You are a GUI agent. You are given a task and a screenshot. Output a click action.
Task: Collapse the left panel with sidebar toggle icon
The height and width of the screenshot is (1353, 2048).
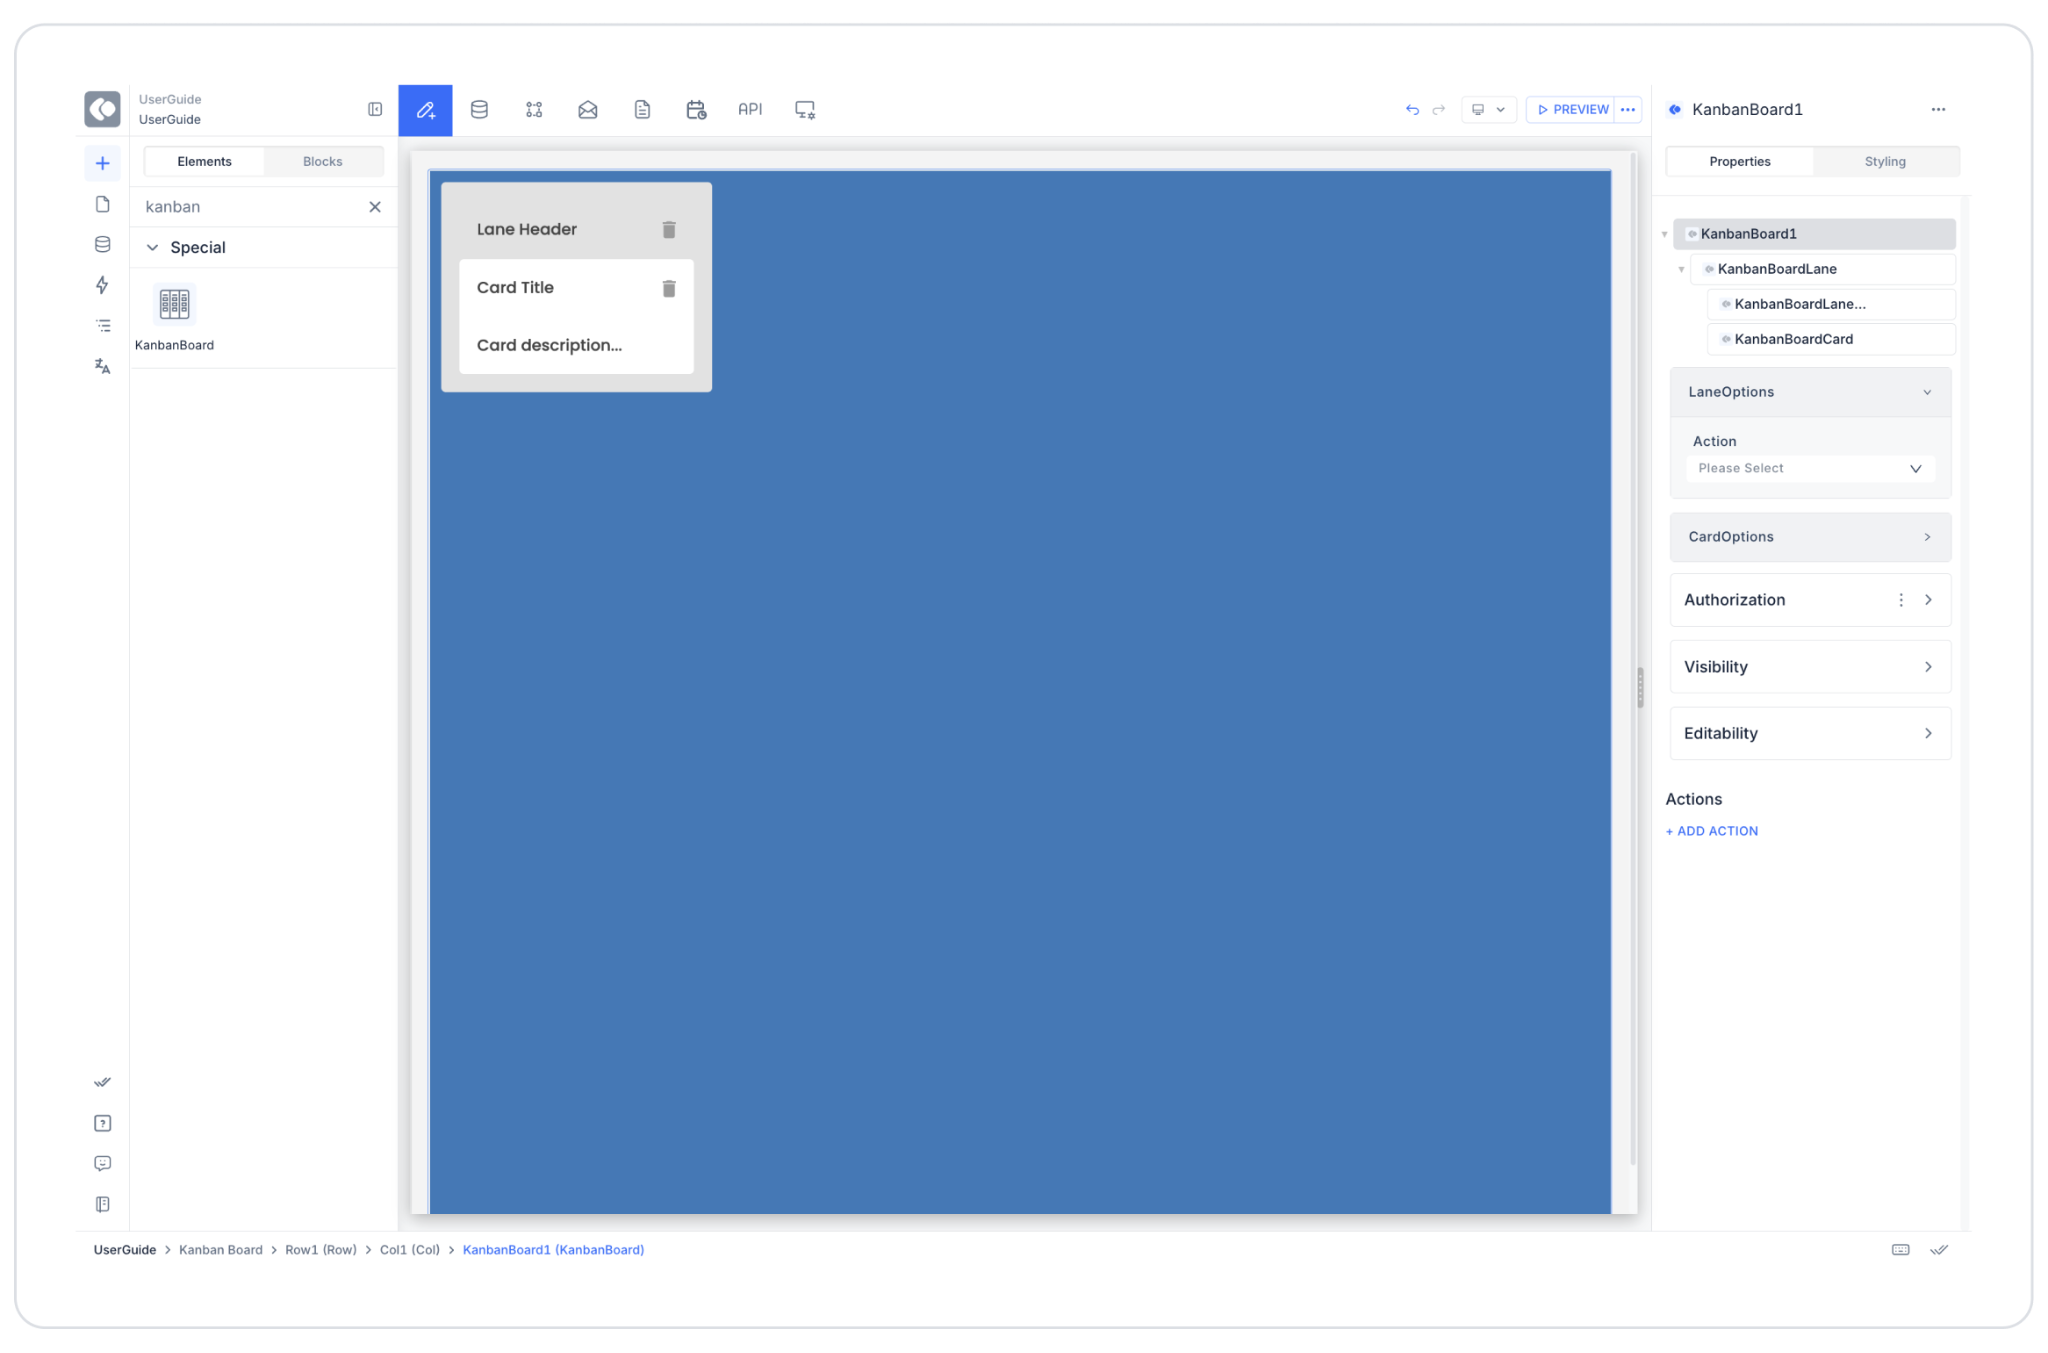pyautogui.click(x=375, y=109)
